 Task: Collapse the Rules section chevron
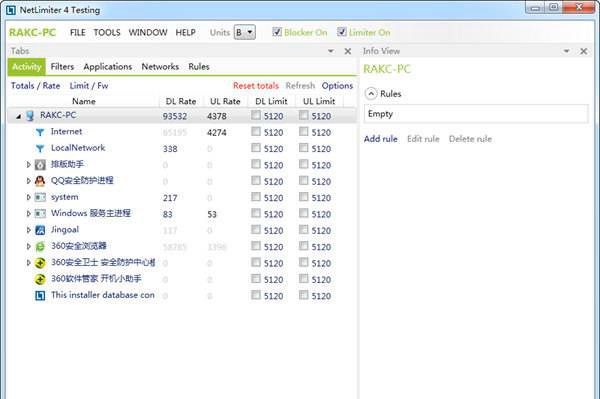[x=371, y=94]
